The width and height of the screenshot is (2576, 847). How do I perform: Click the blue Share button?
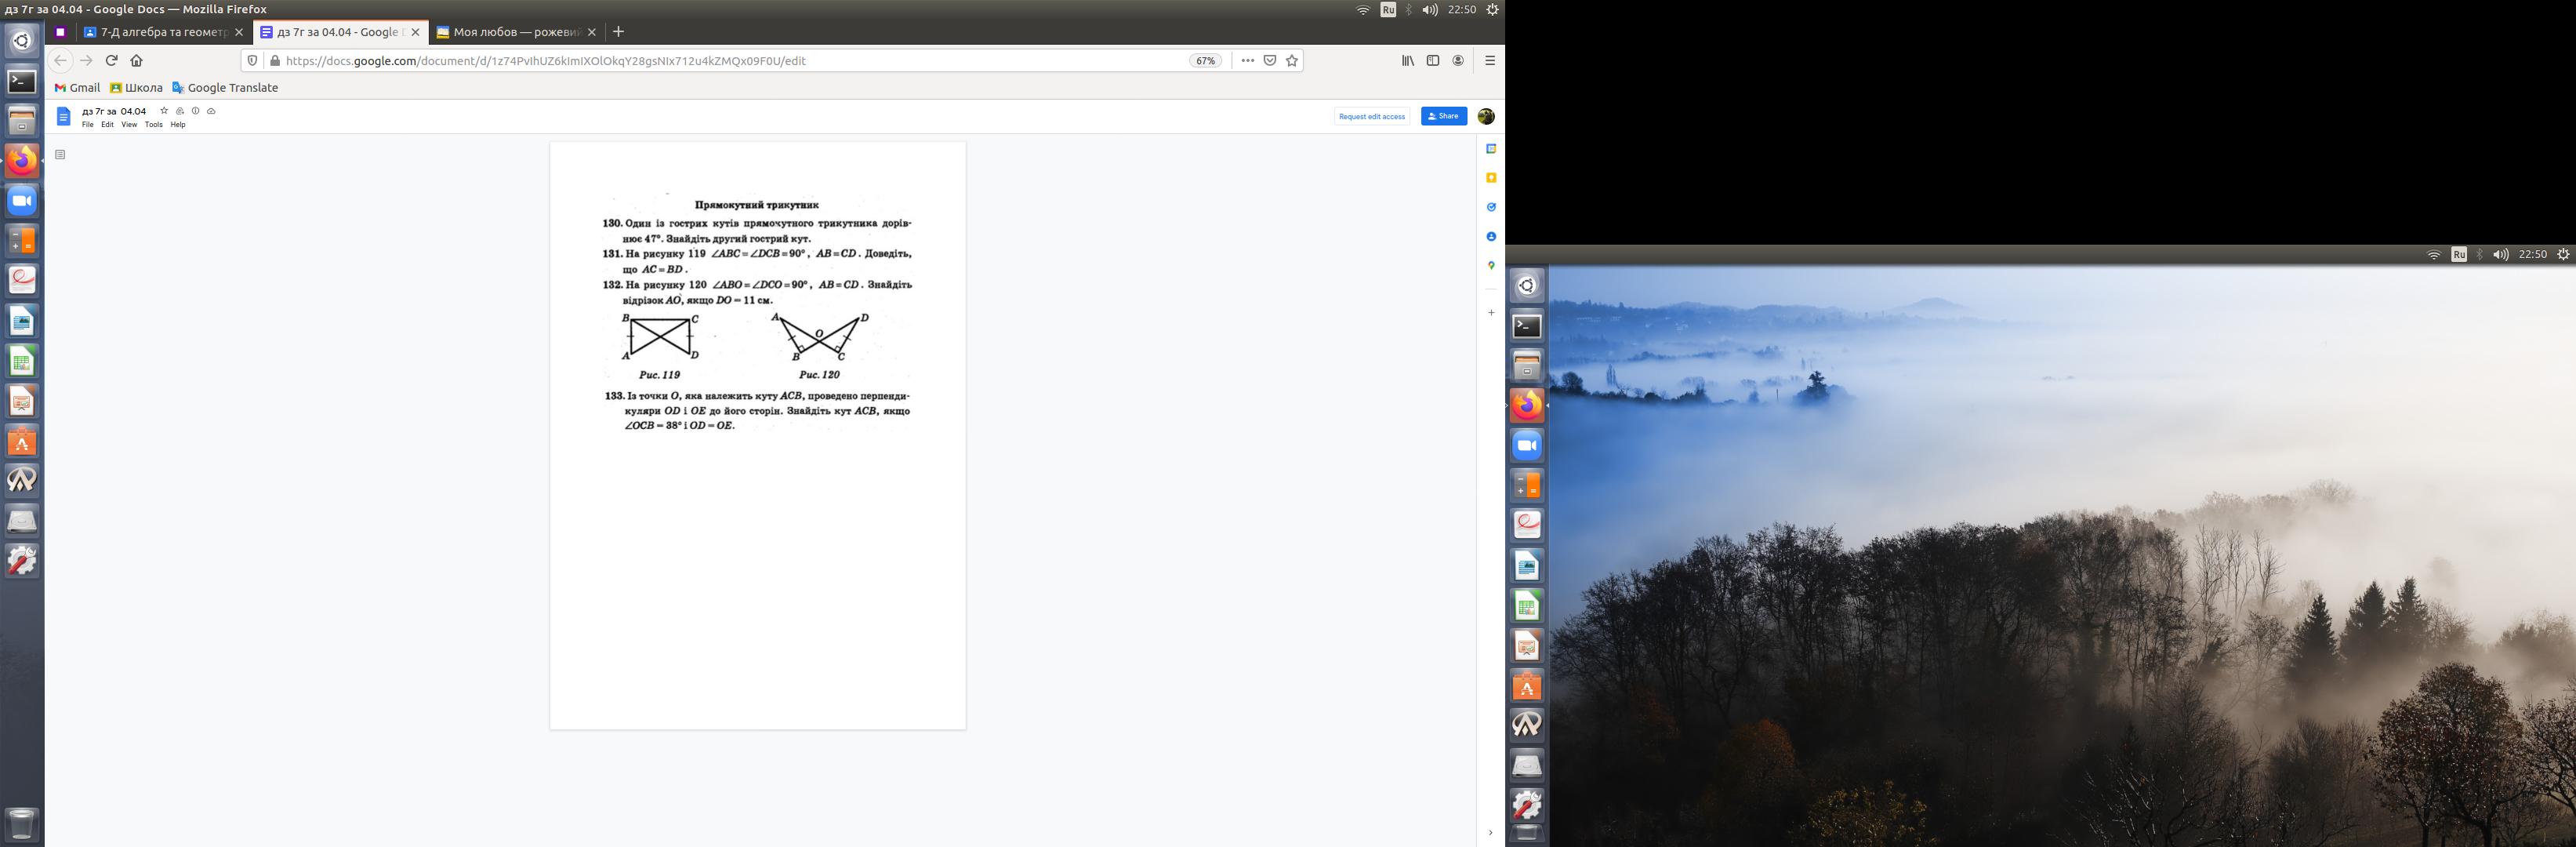coord(1443,117)
